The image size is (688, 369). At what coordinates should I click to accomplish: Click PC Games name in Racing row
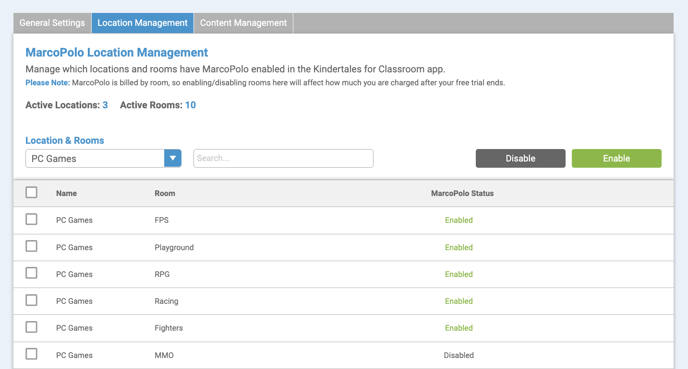74,301
